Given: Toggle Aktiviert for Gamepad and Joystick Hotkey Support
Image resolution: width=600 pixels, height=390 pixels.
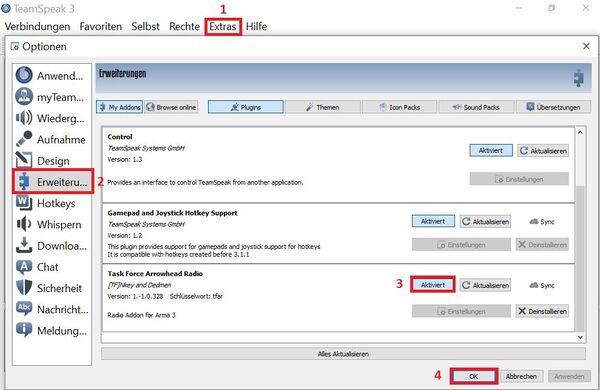Looking at the screenshot, I should point(433,221).
